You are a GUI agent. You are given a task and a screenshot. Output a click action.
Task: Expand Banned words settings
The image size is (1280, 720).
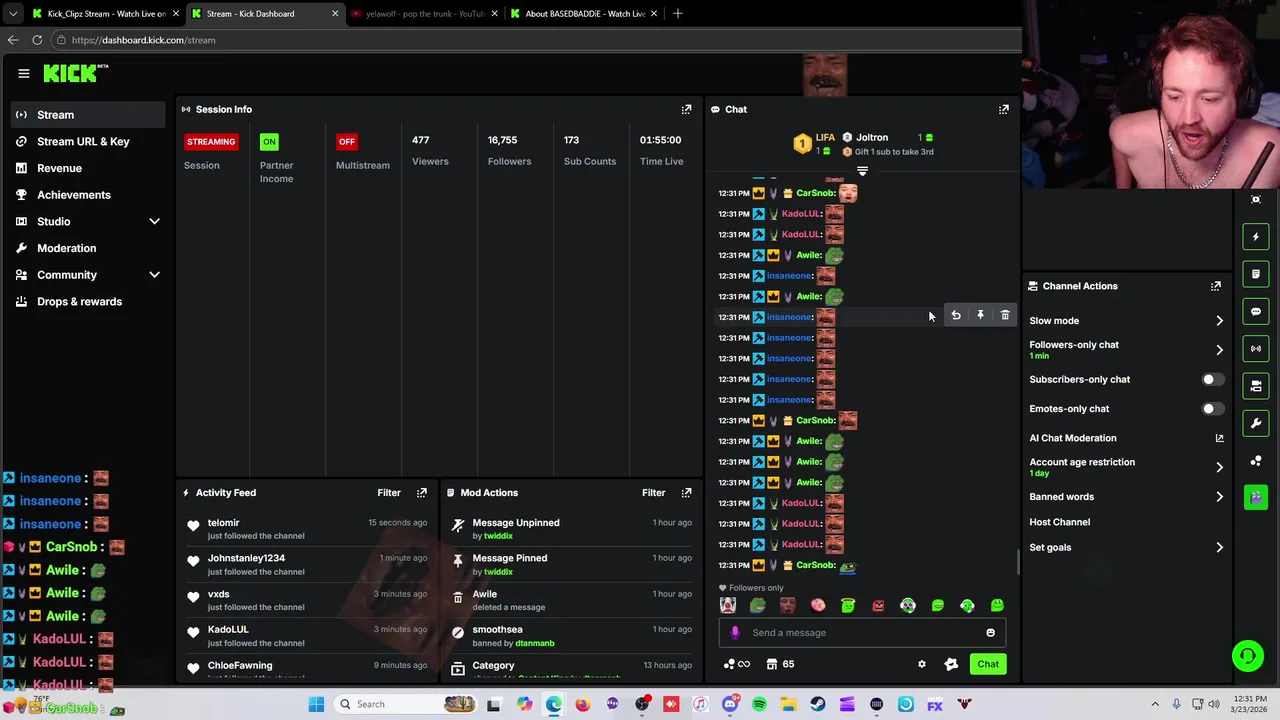coord(1219,497)
